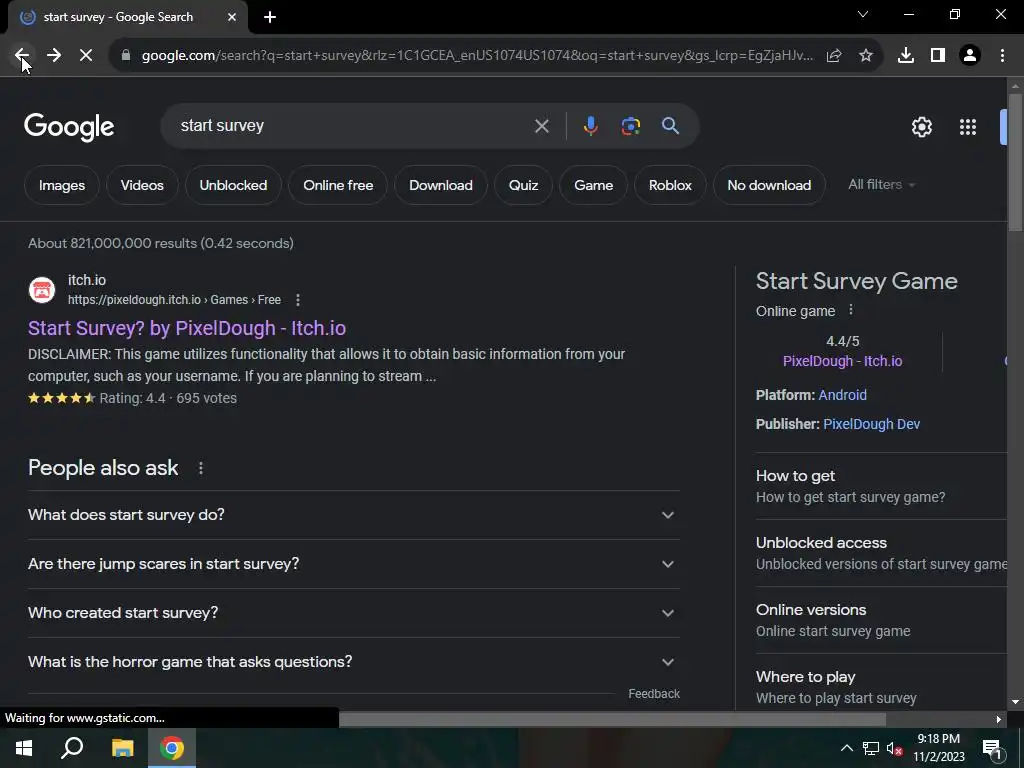The height and width of the screenshot is (768, 1024).
Task: Select the Download filter chip
Action: pyautogui.click(x=441, y=185)
